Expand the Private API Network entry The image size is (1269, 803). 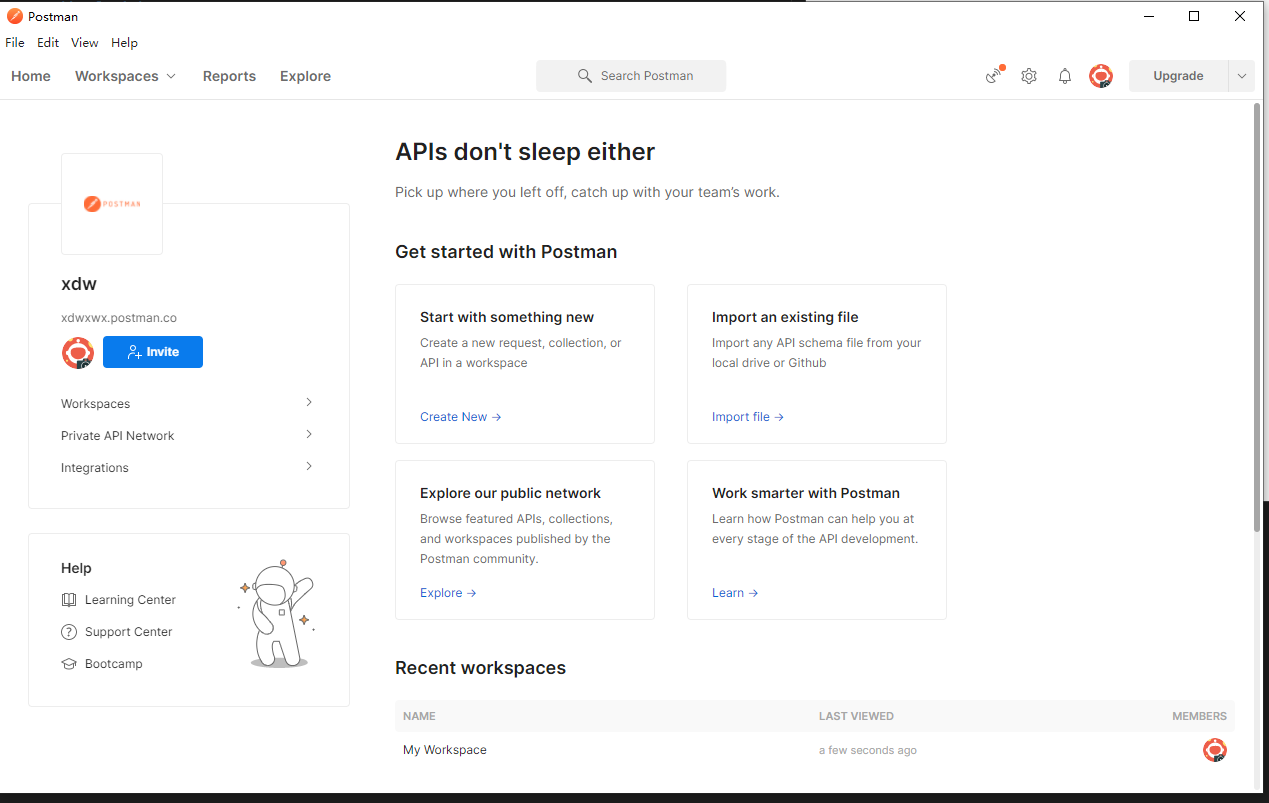click(187, 436)
